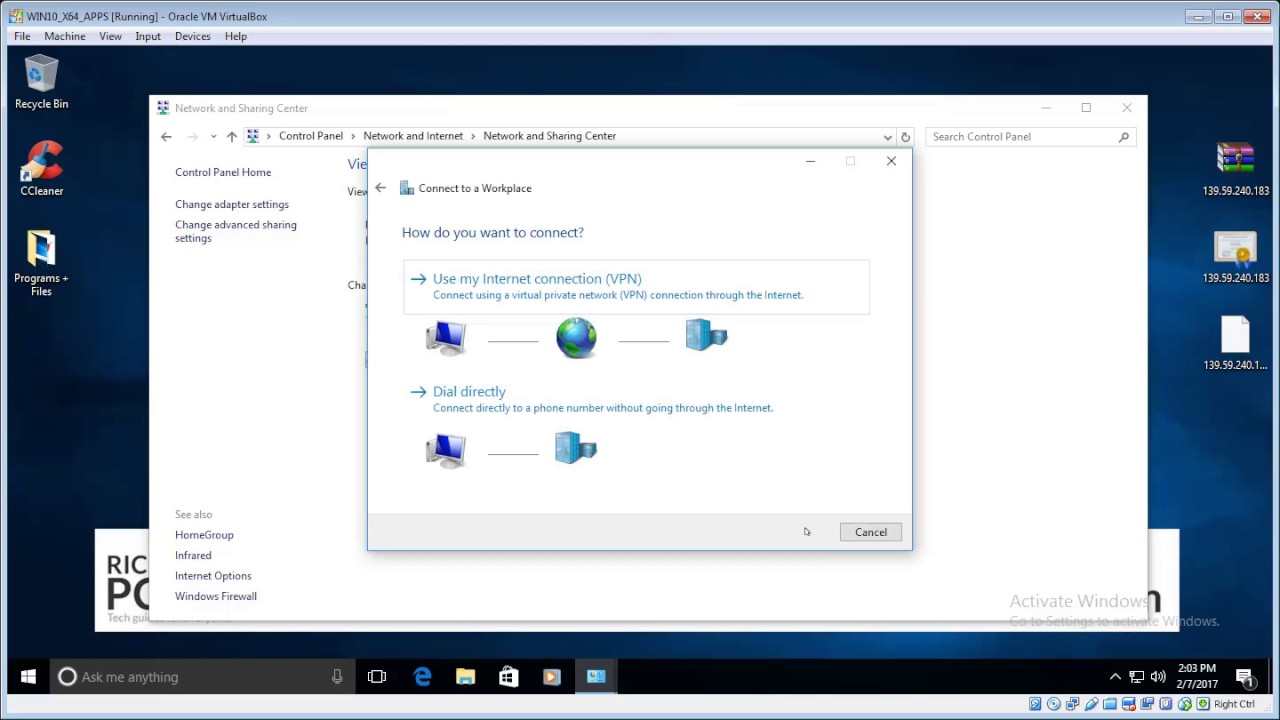
Task: Open the Recycle Bin desktop icon
Action: pos(41,82)
